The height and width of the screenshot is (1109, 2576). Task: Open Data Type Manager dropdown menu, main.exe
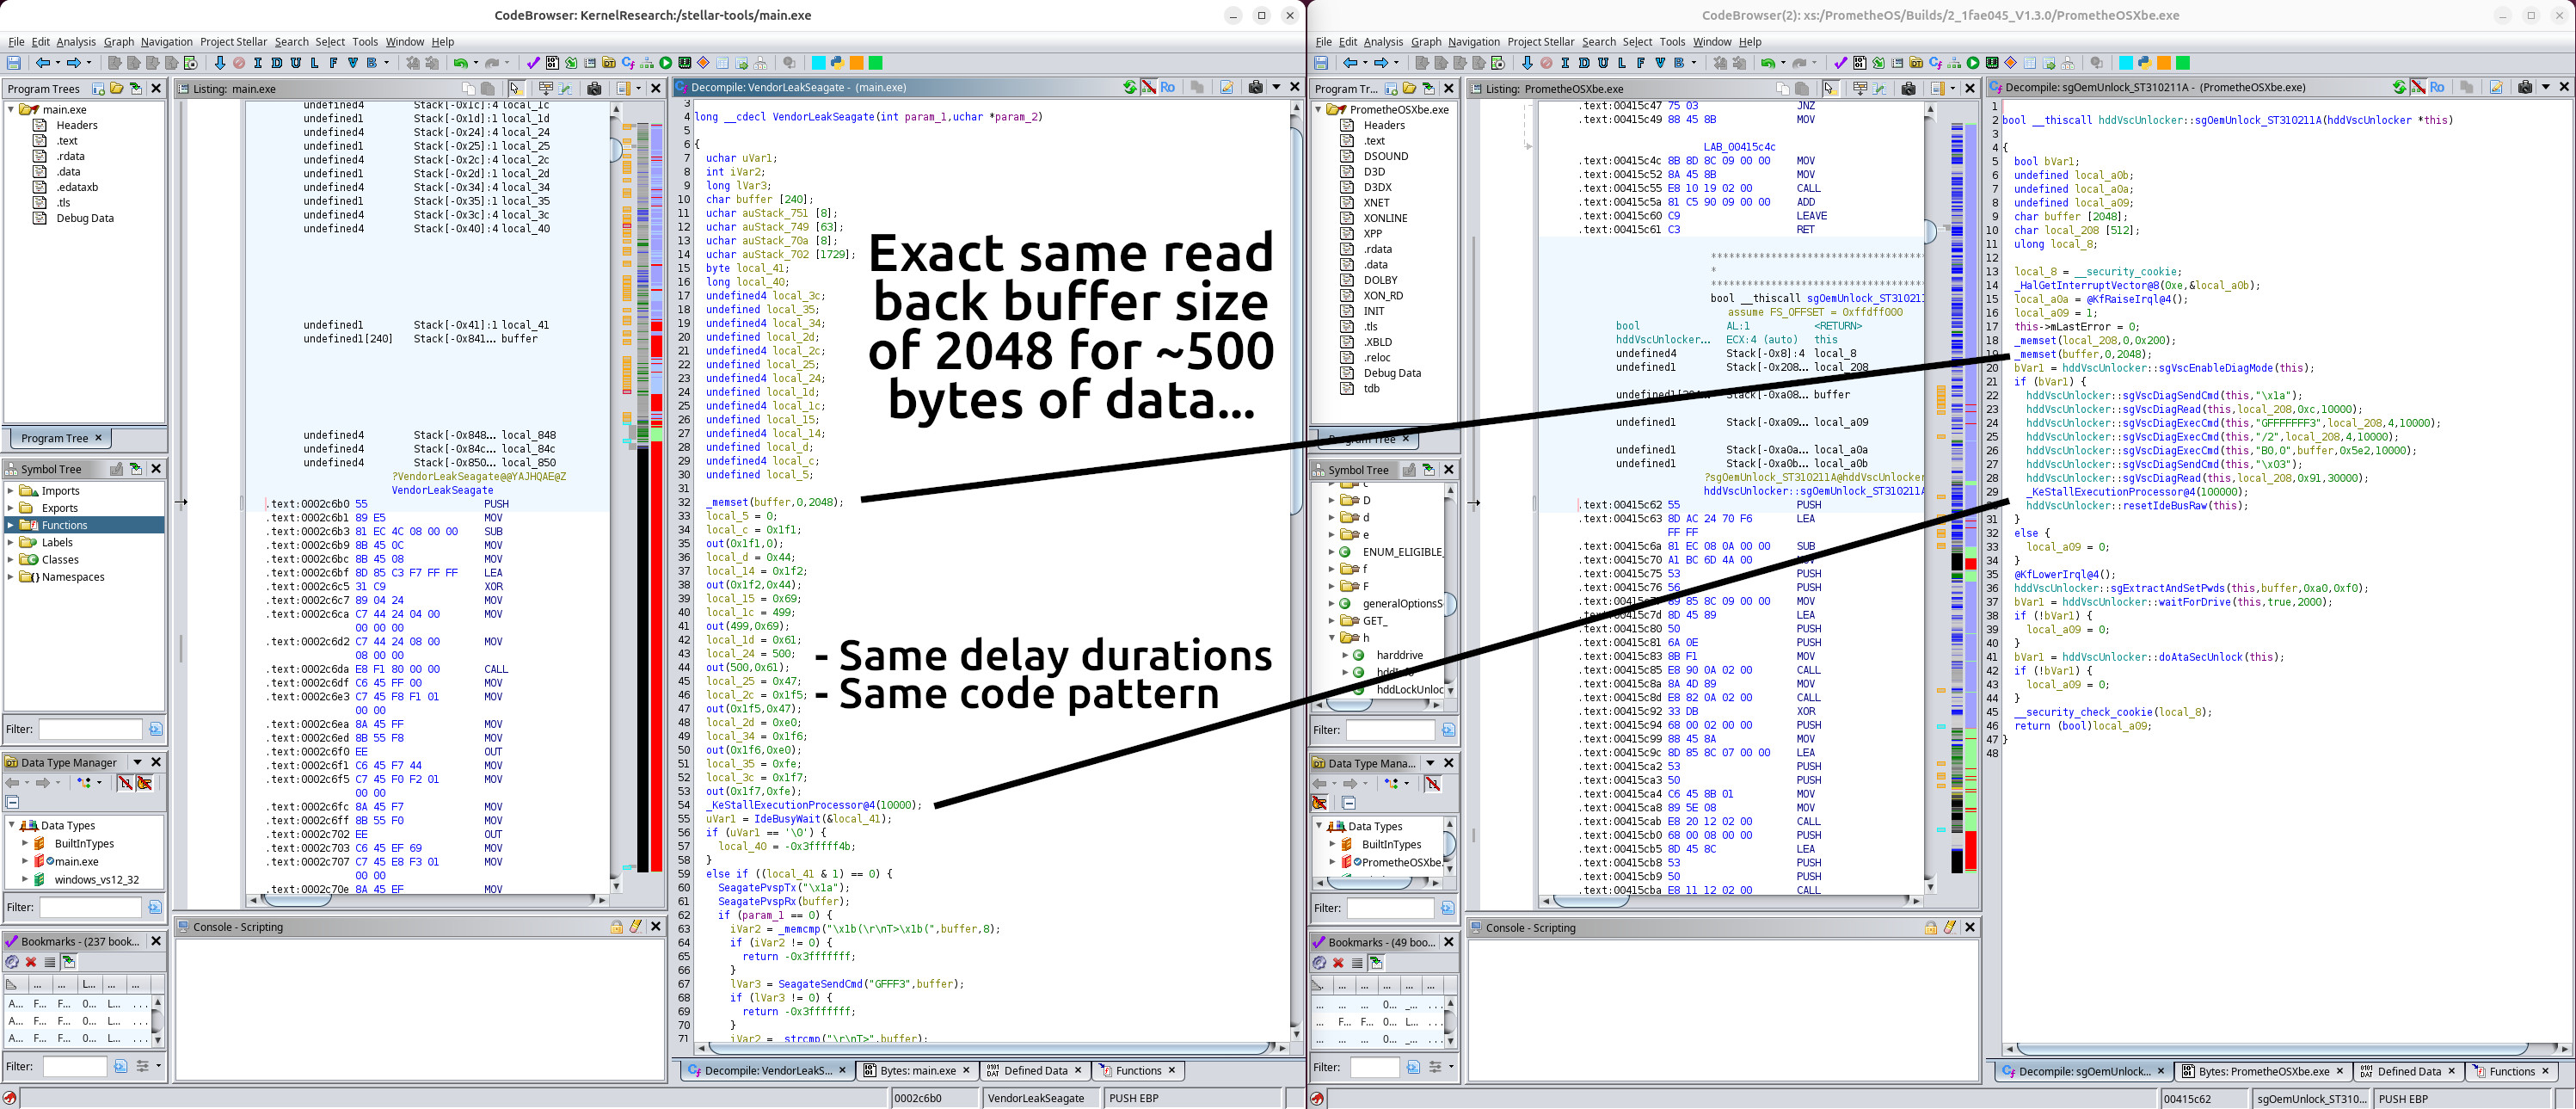point(138,762)
